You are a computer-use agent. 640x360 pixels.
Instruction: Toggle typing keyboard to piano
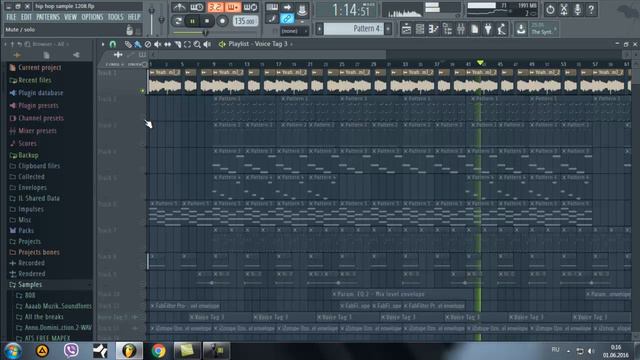272,7
